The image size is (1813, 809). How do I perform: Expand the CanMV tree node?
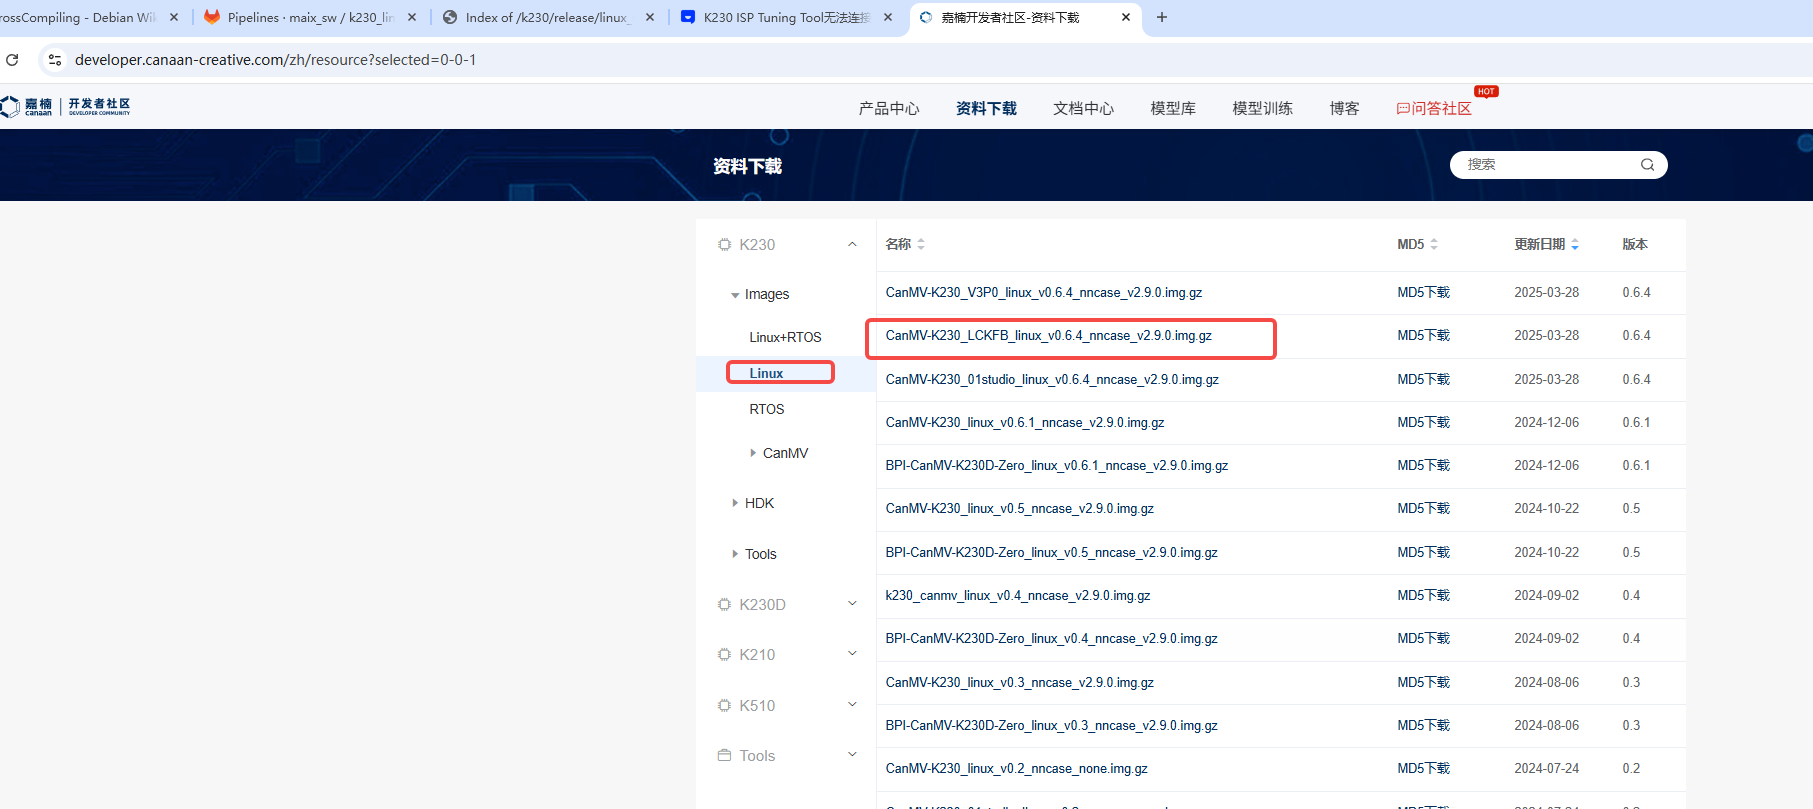pos(753,453)
